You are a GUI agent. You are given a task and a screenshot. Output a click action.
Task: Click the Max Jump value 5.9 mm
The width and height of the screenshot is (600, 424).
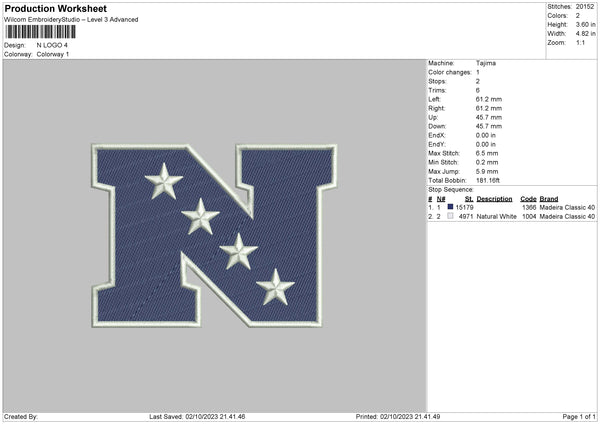(487, 172)
